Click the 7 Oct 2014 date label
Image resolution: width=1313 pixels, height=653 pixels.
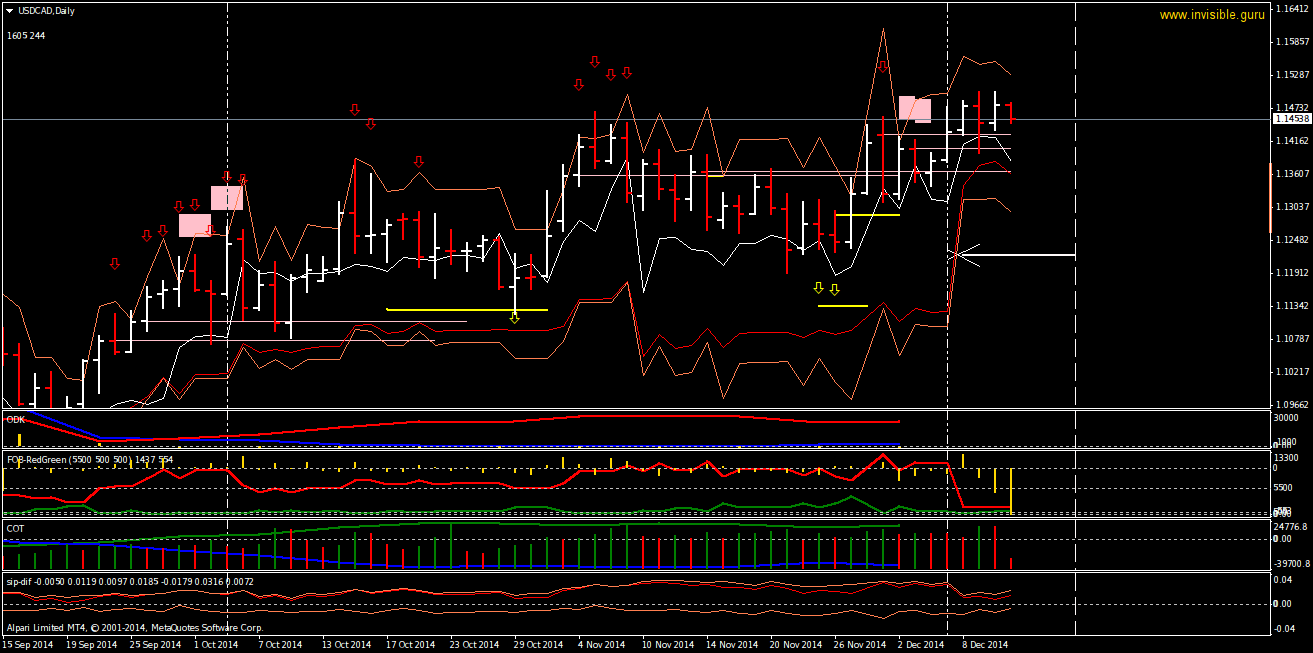[281, 645]
